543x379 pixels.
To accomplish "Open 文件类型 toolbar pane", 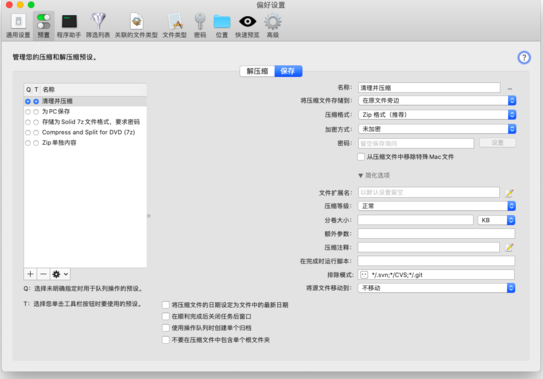I will [175, 26].
